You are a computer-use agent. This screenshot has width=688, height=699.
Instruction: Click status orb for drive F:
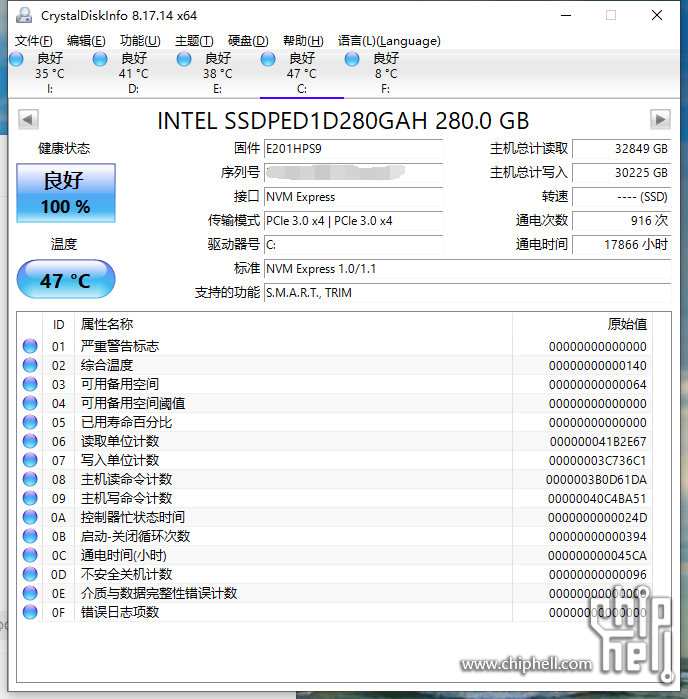352,59
